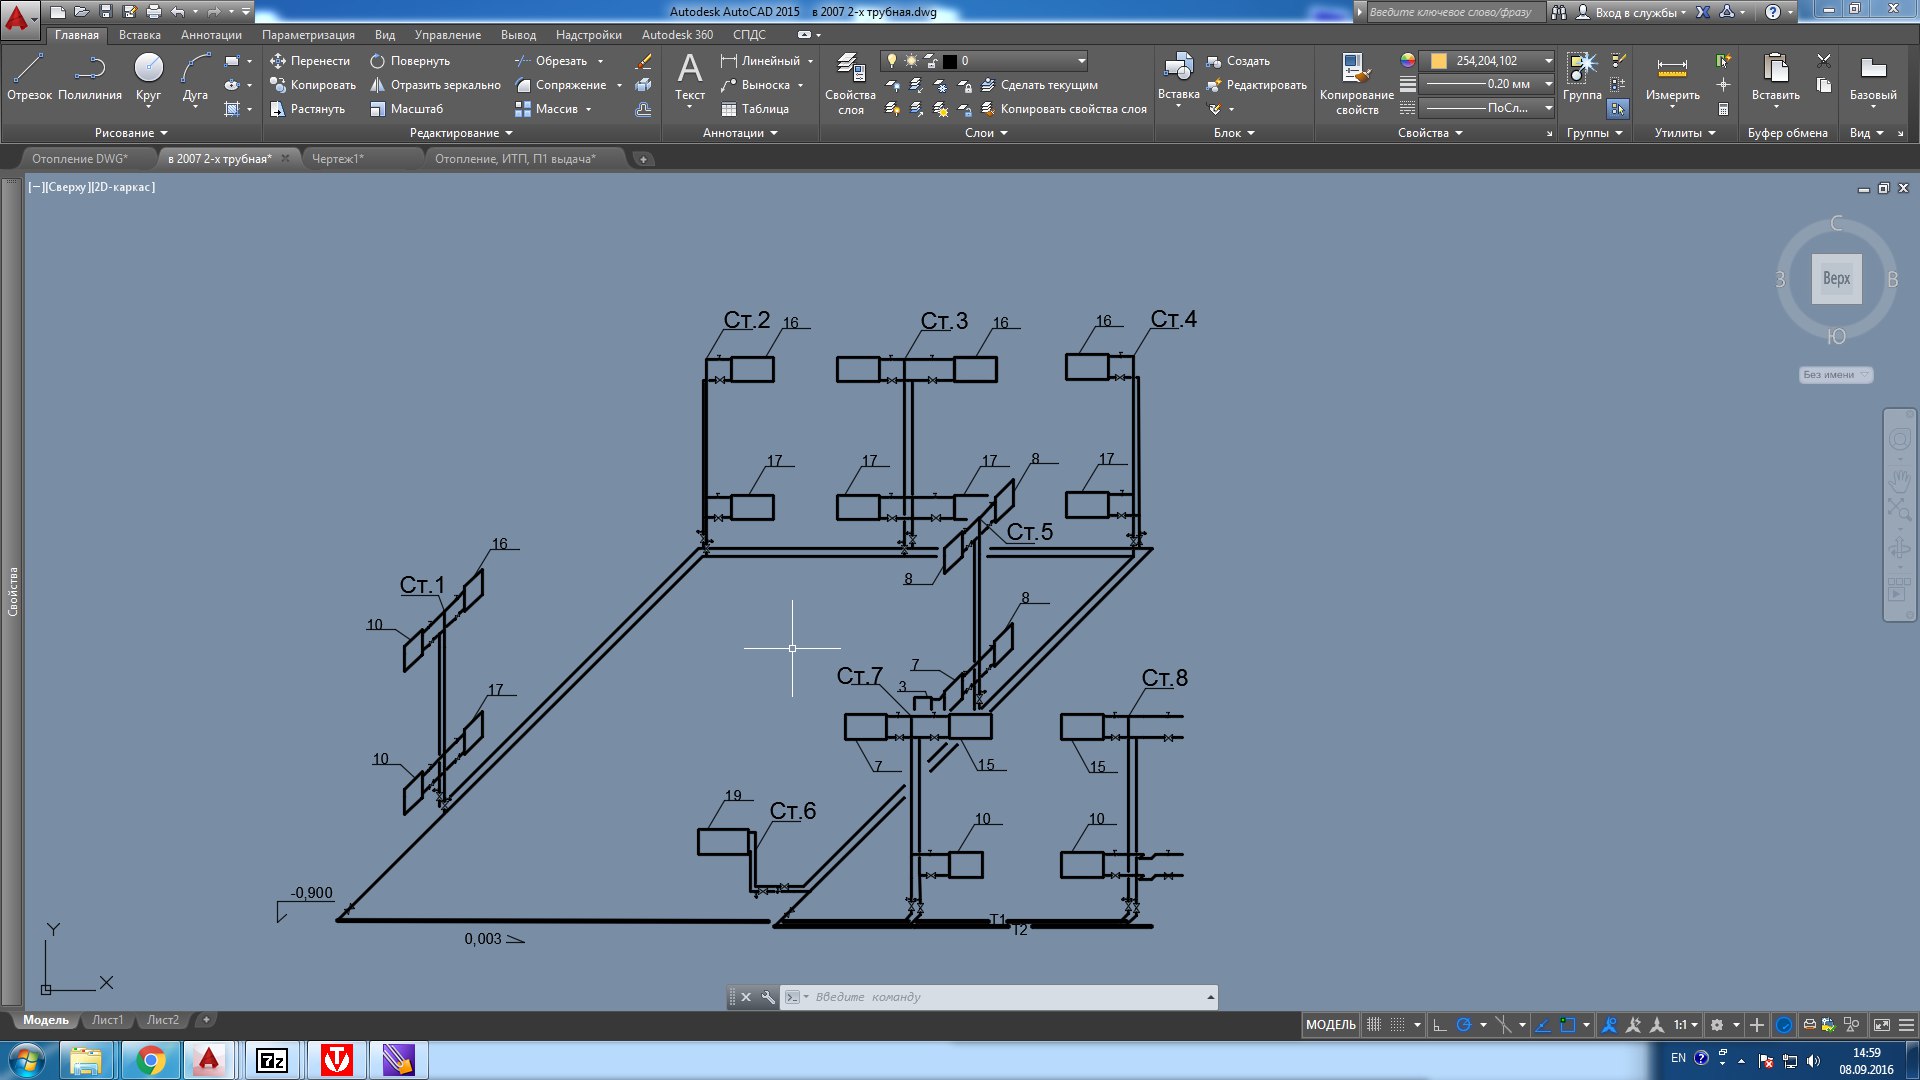The width and height of the screenshot is (1920, 1080).
Task: Toggle polar tracking in status bar
Action: [x=1464, y=1025]
